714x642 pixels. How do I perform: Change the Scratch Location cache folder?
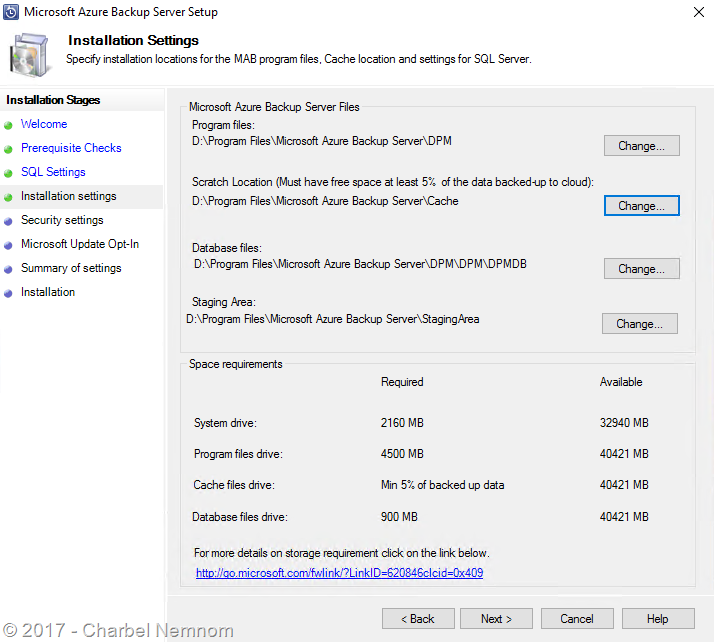coord(642,205)
